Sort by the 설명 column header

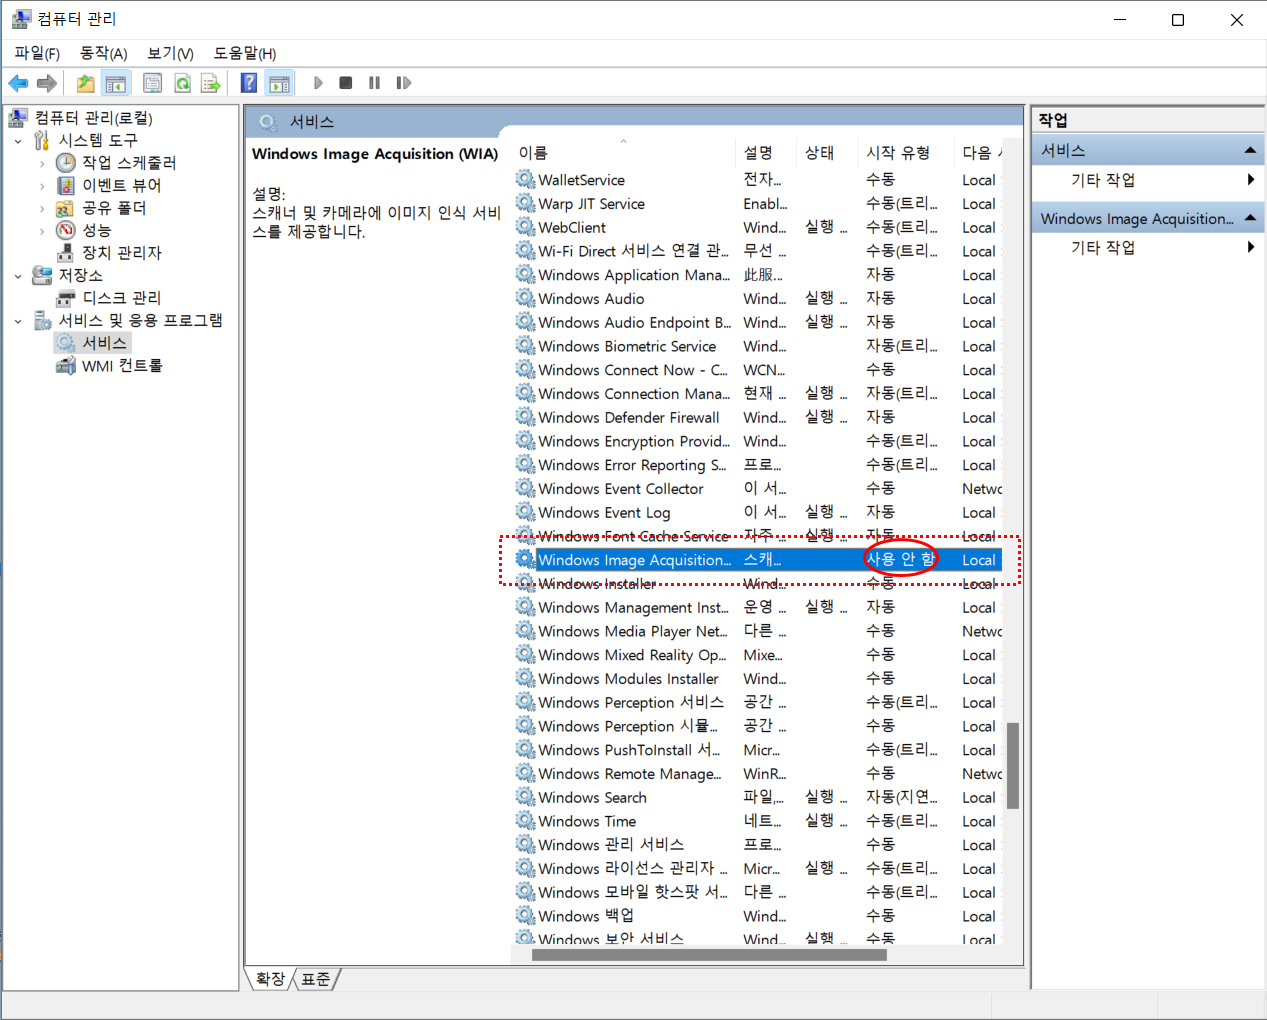coord(767,153)
